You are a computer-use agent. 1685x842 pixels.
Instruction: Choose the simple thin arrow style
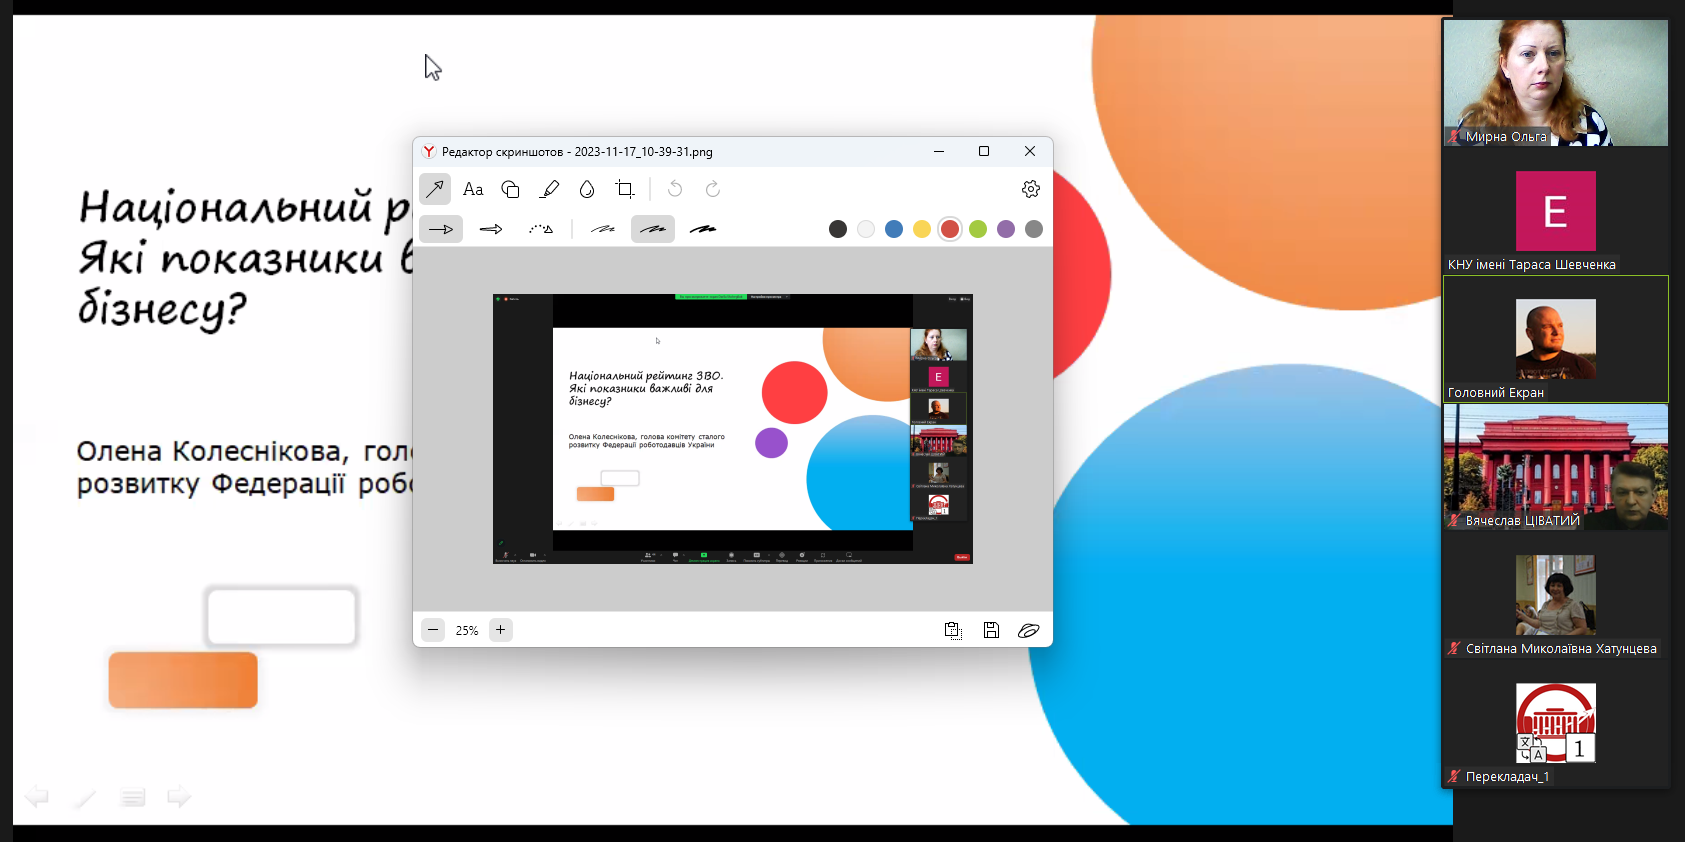pos(441,229)
